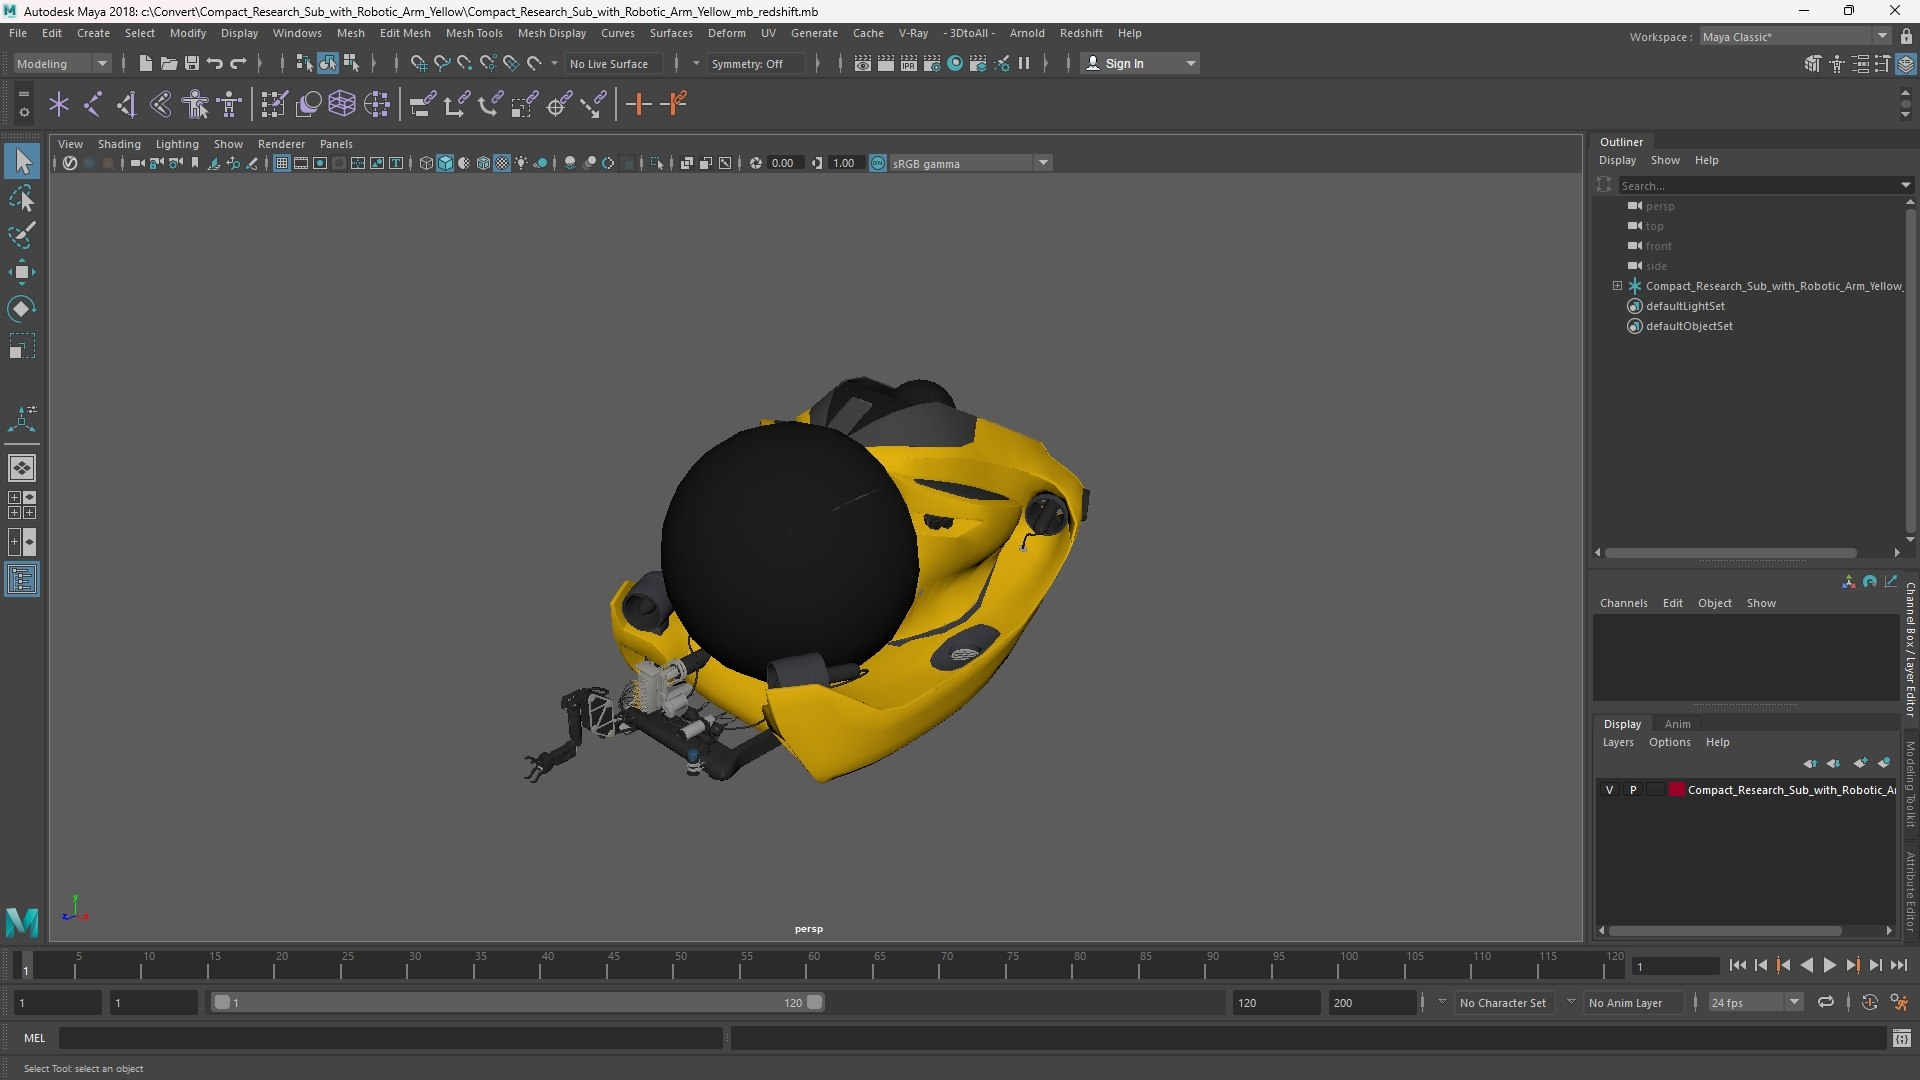Redo the last action
This screenshot has width=1920, height=1080.
pyautogui.click(x=238, y=63)
